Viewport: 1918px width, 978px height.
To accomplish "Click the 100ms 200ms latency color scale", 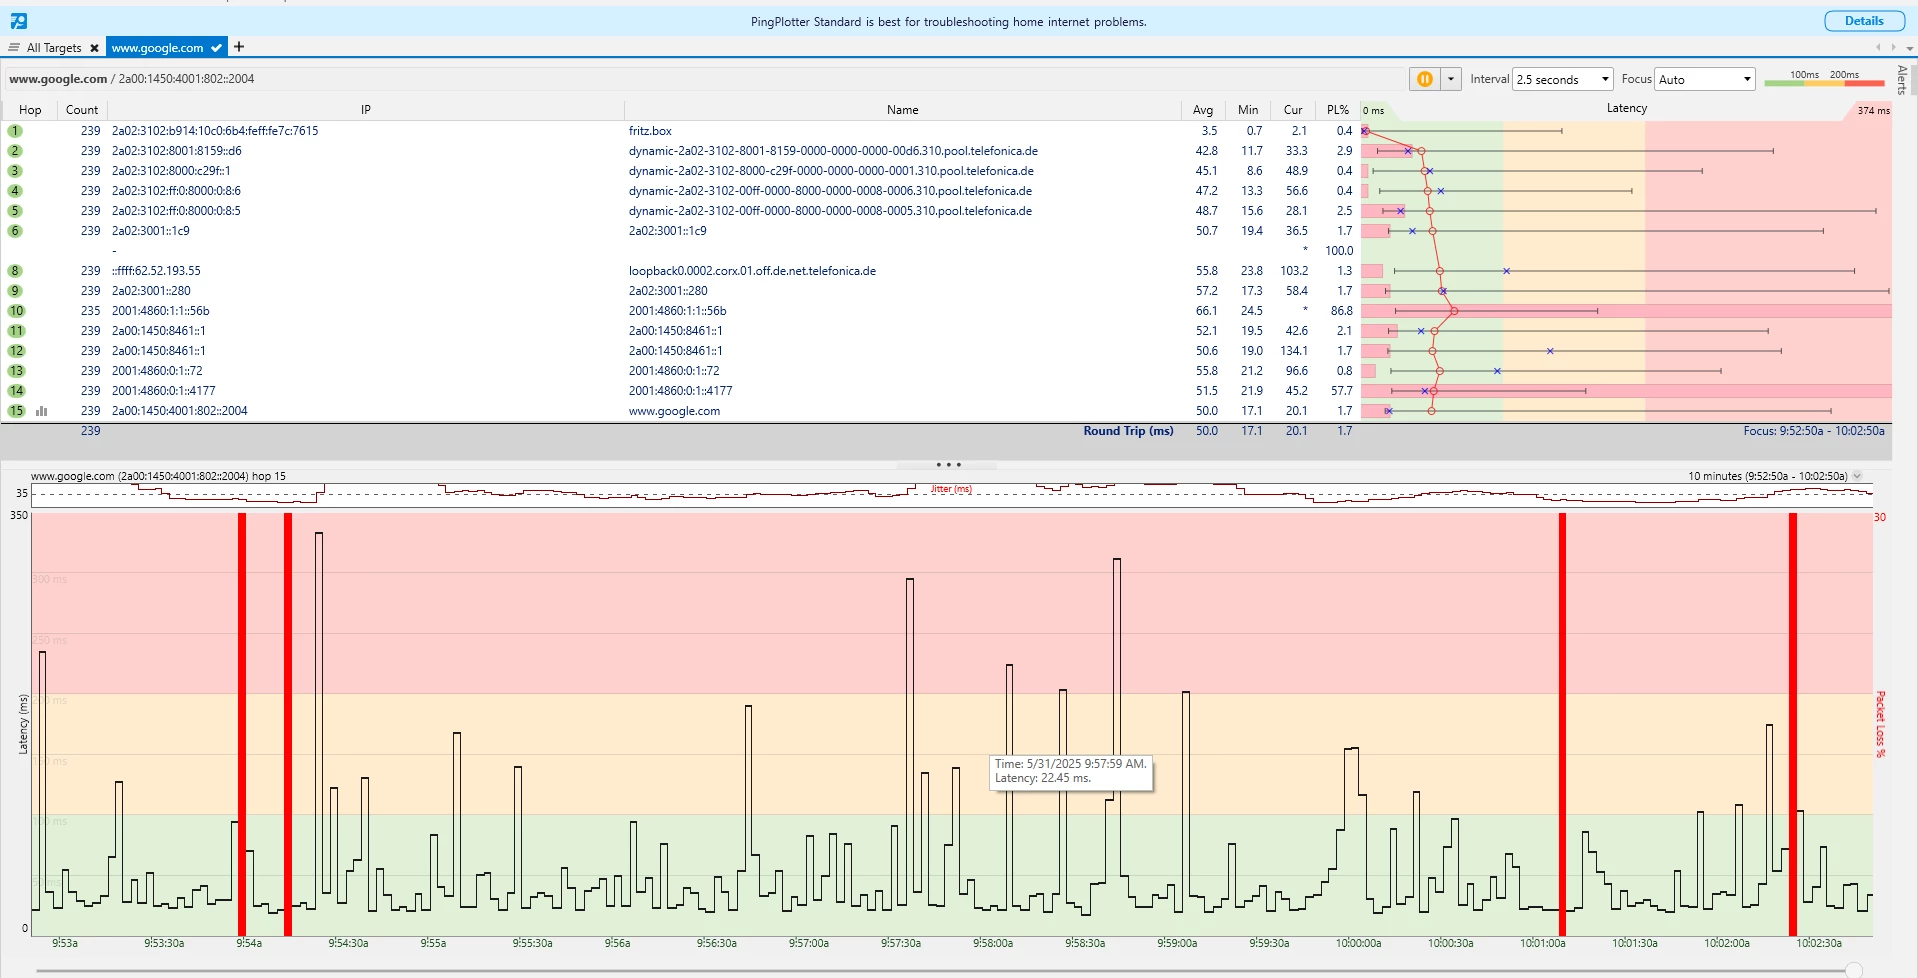I will (x=1824, y=78).
